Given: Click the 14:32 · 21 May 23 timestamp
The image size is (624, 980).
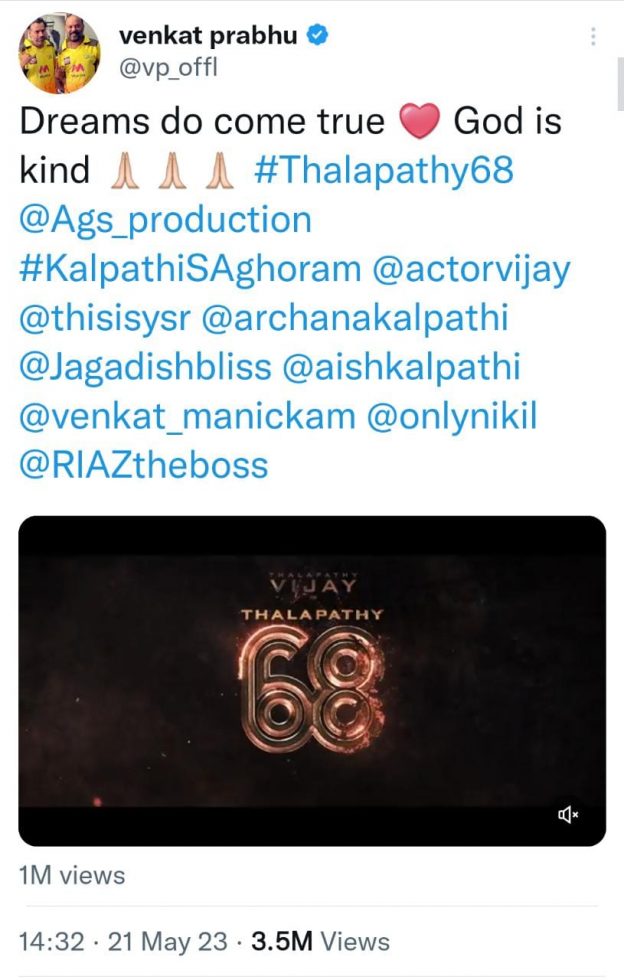Looking at the screenshot, I should click(x=123, y=941).
